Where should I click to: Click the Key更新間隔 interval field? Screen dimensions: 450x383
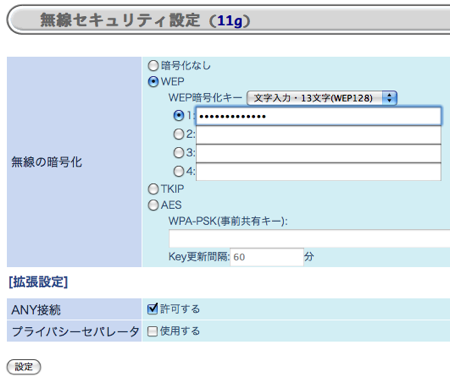pos(267,257)
